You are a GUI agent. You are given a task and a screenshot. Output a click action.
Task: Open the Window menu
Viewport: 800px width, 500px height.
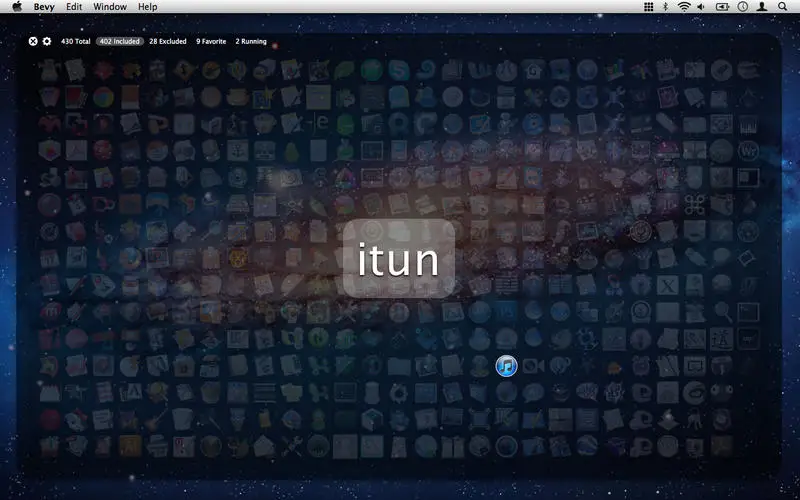pos(110,7)
